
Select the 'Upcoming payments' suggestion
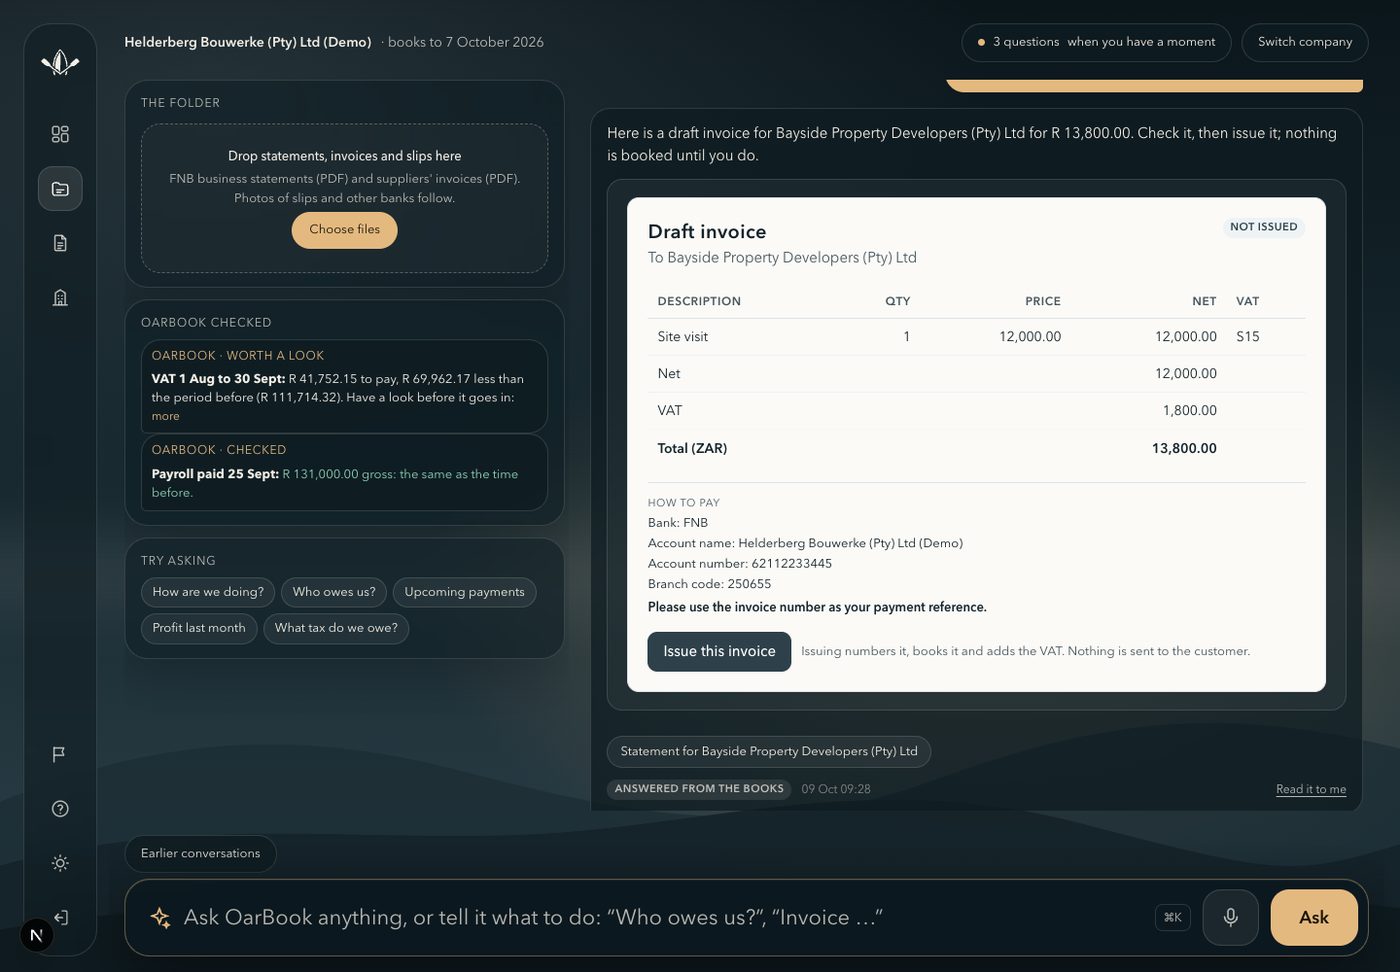click(x=464, y=592)
